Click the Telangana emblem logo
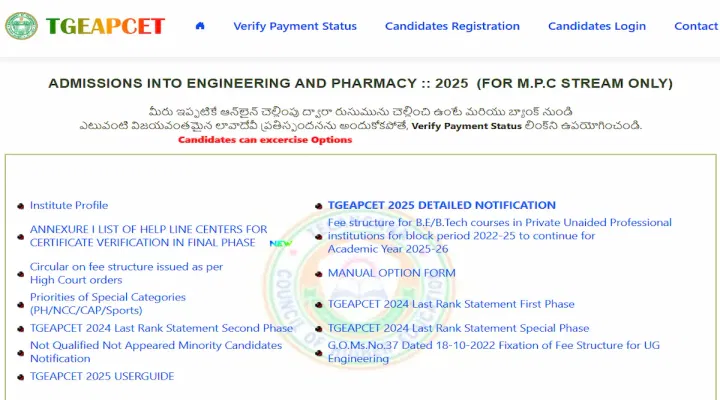 pyautogui.click(x=21, y=26)
